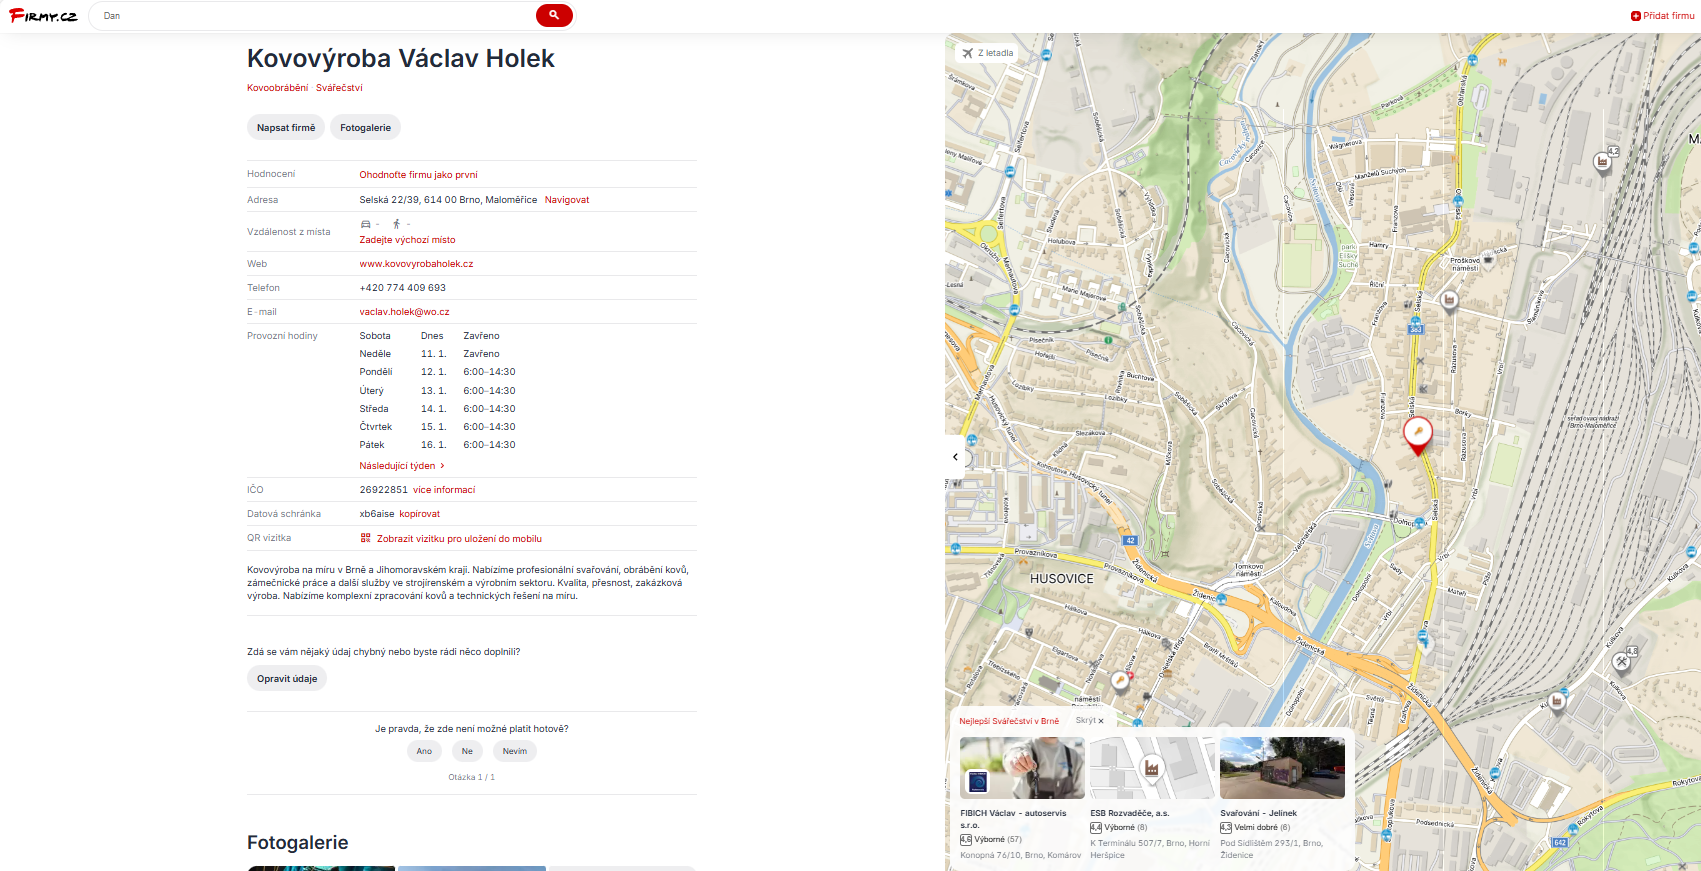
Task: Click the Firmy.cz logo
Action: click(43, 16)
